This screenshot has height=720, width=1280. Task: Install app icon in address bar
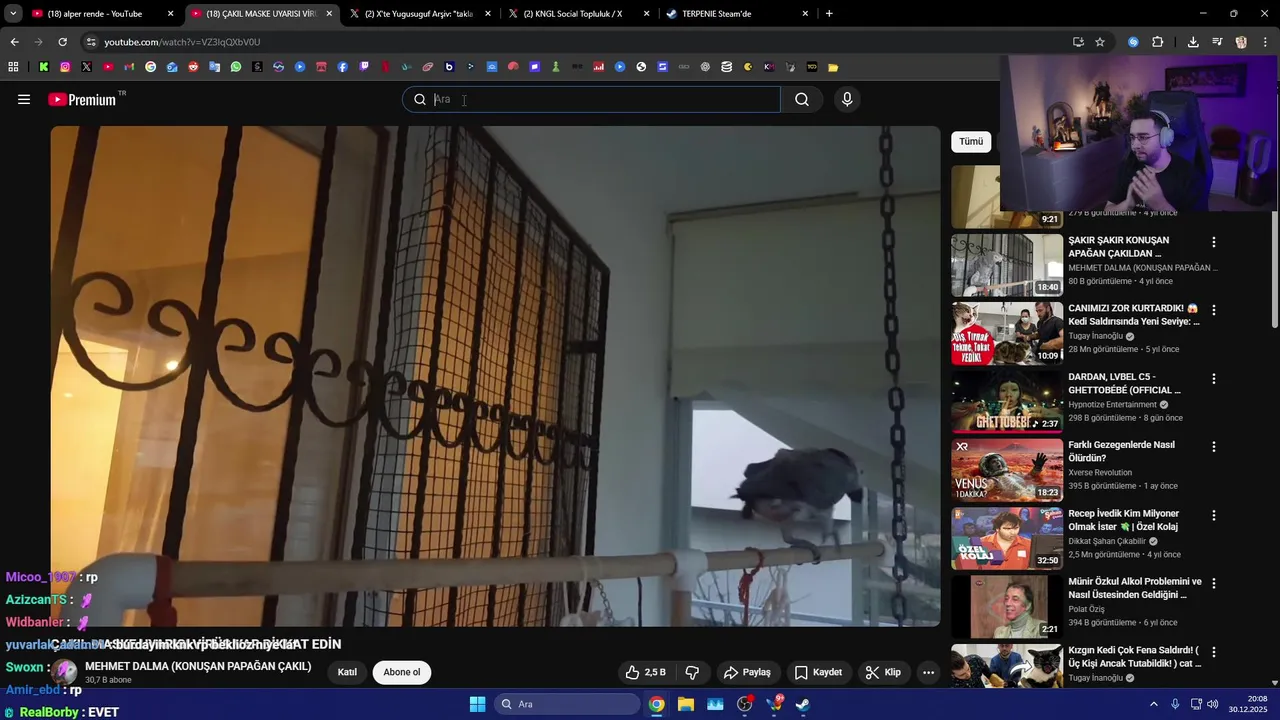[x=1078, y=42]
